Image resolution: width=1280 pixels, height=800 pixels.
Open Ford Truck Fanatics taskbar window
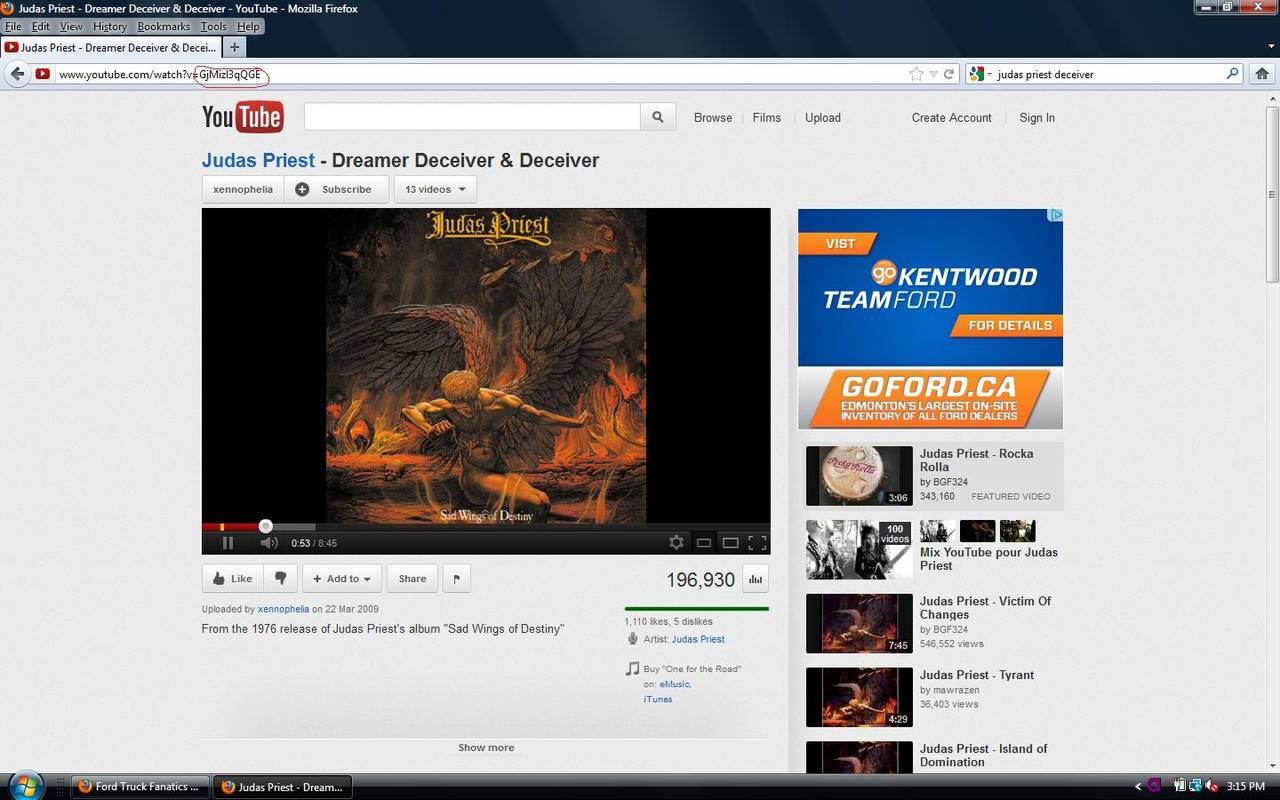(139, 787)
